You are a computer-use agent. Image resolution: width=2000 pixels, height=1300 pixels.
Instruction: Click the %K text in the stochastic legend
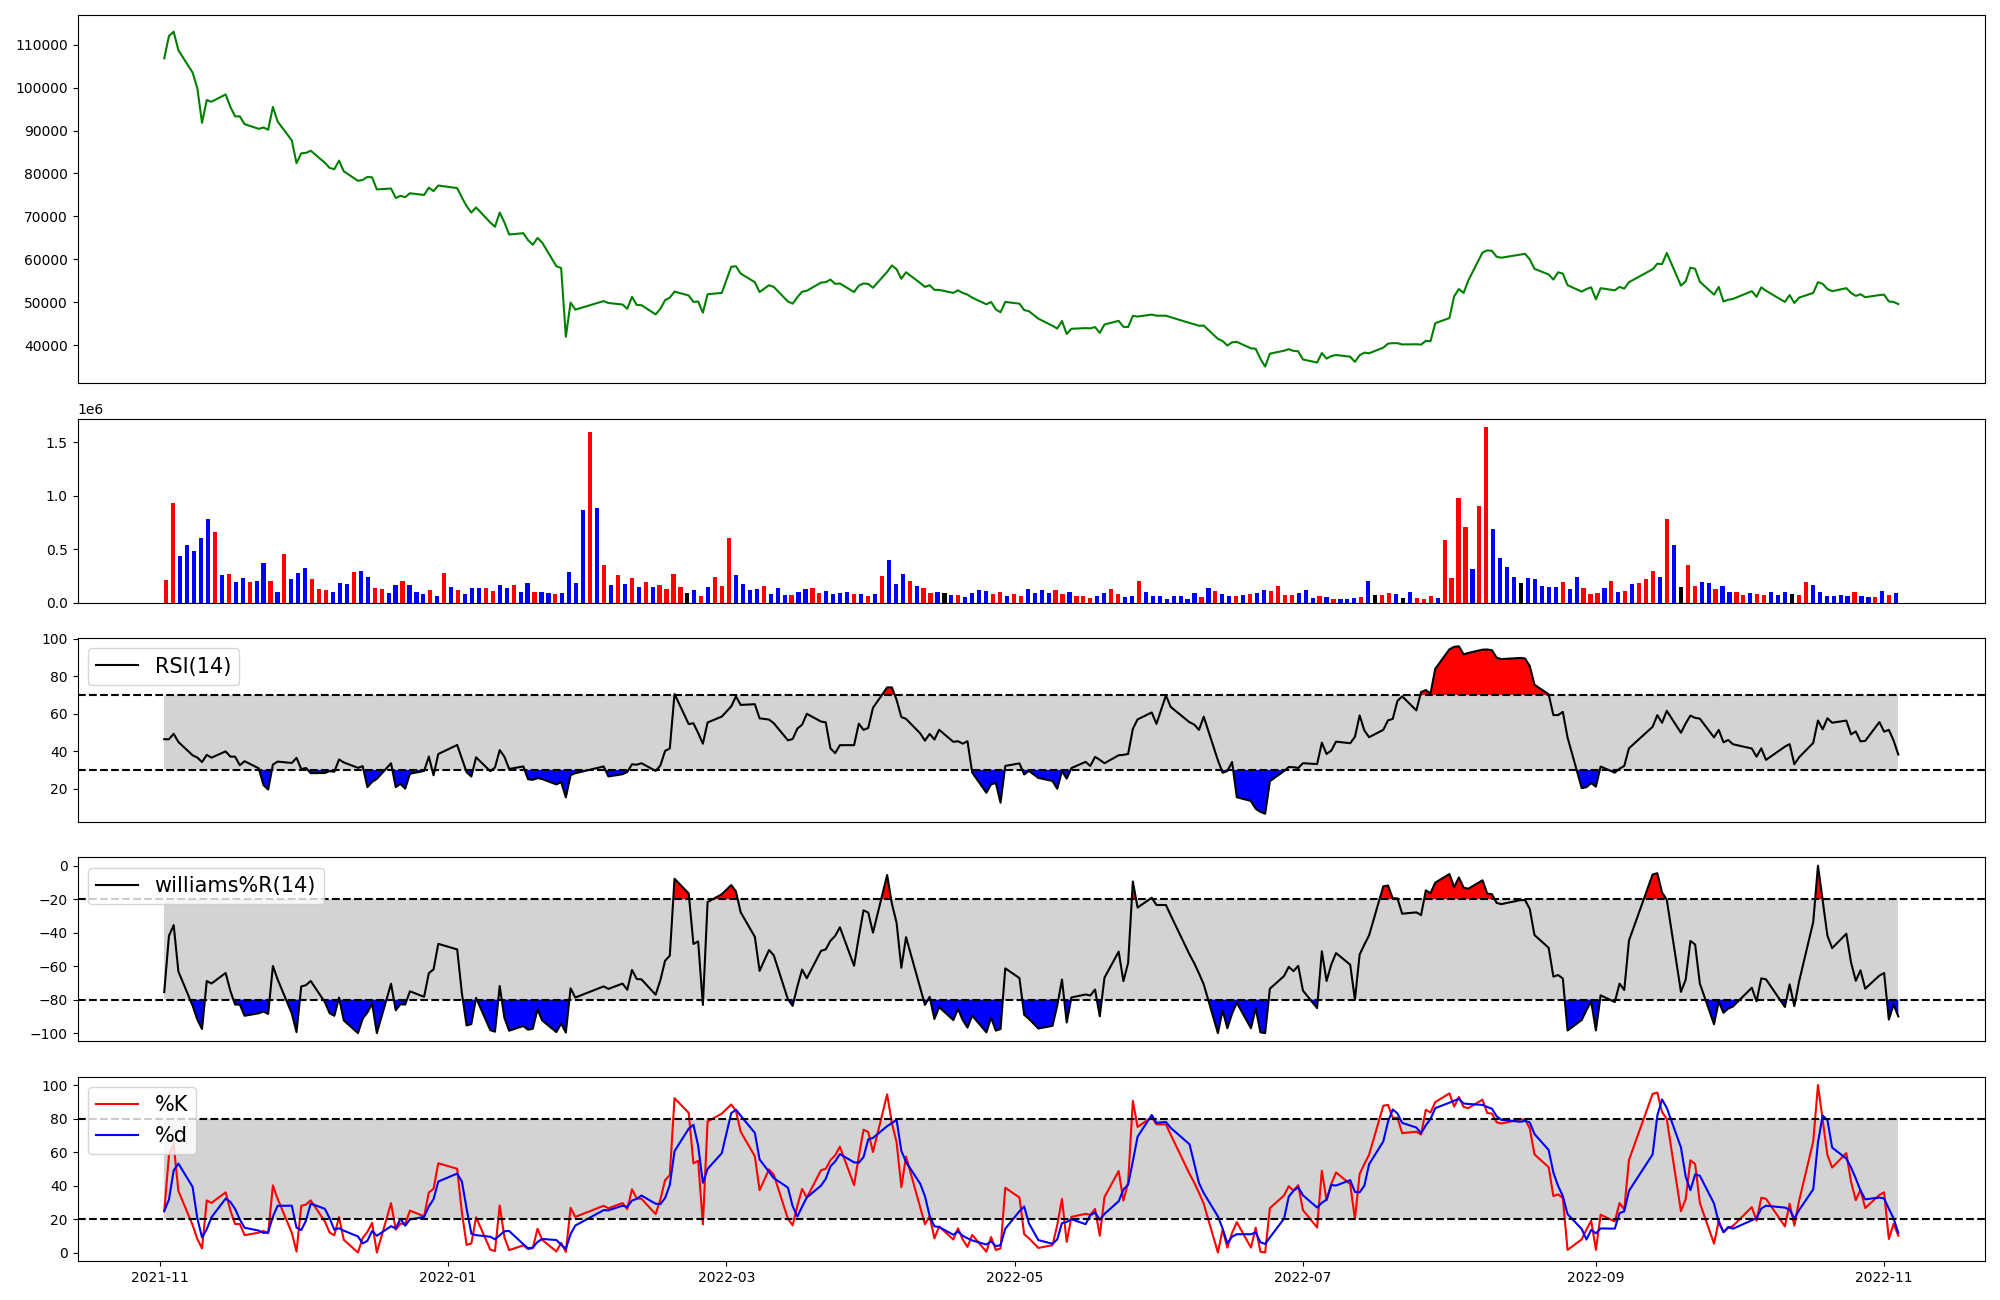tap(170, 1104)
